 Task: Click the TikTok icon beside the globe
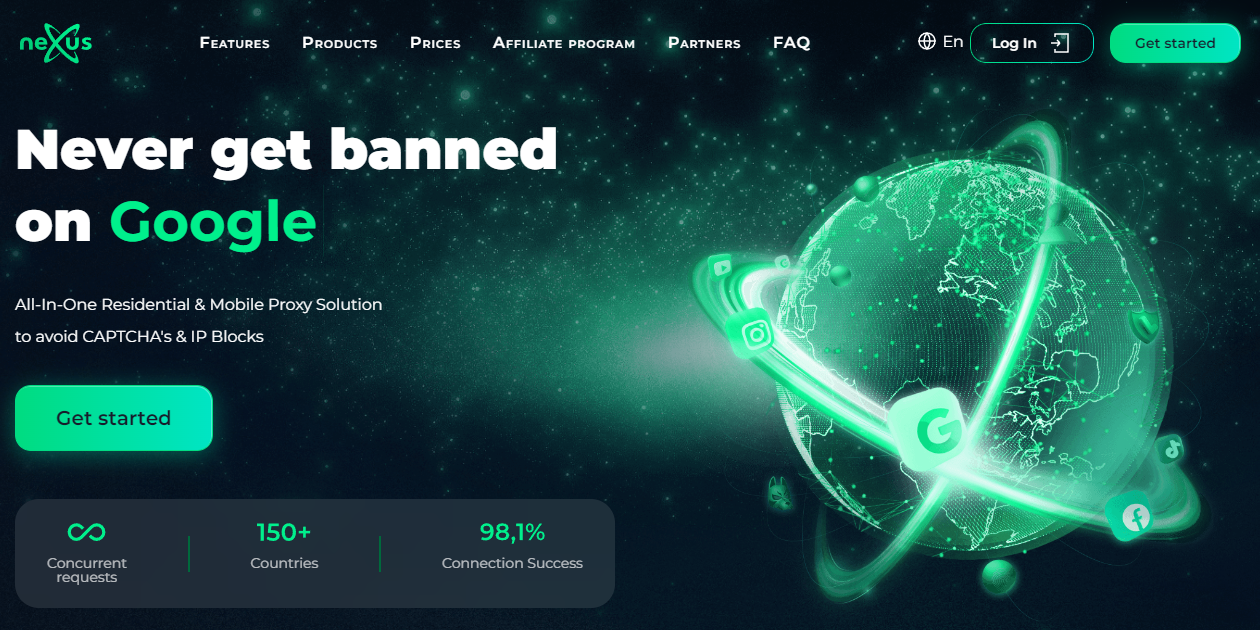(x=1172, y=449)
